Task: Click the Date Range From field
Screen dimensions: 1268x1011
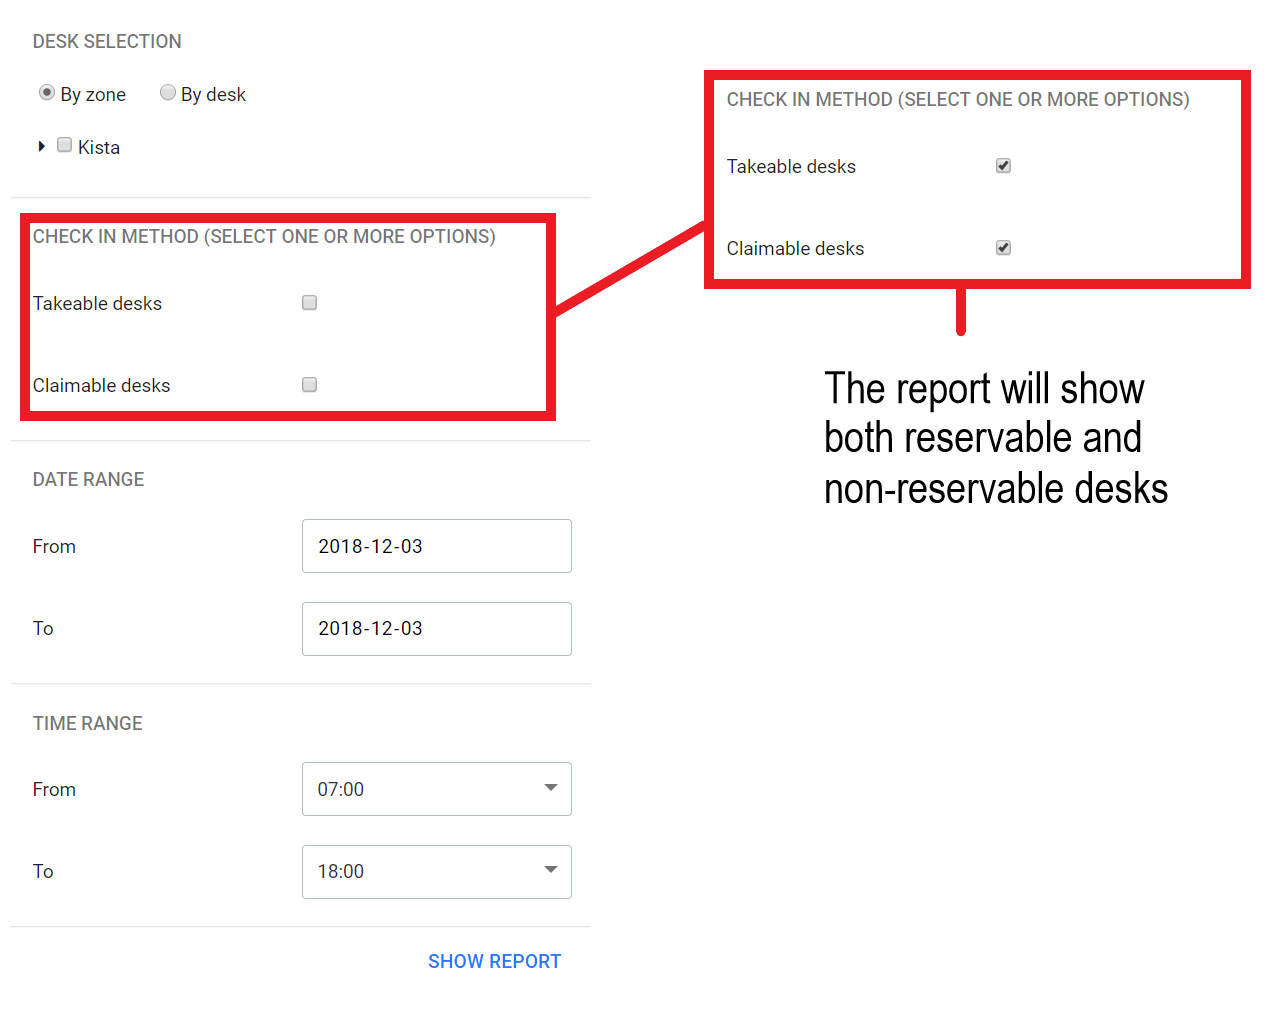Action: [437, 546]
